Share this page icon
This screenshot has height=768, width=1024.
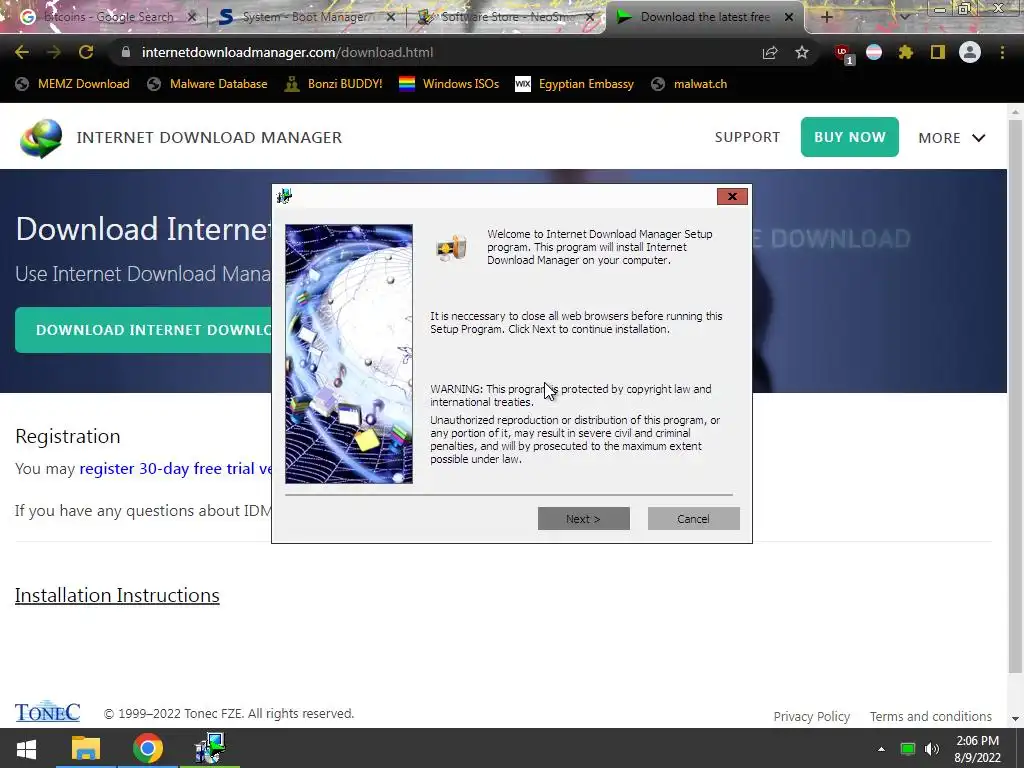(770, 53)
